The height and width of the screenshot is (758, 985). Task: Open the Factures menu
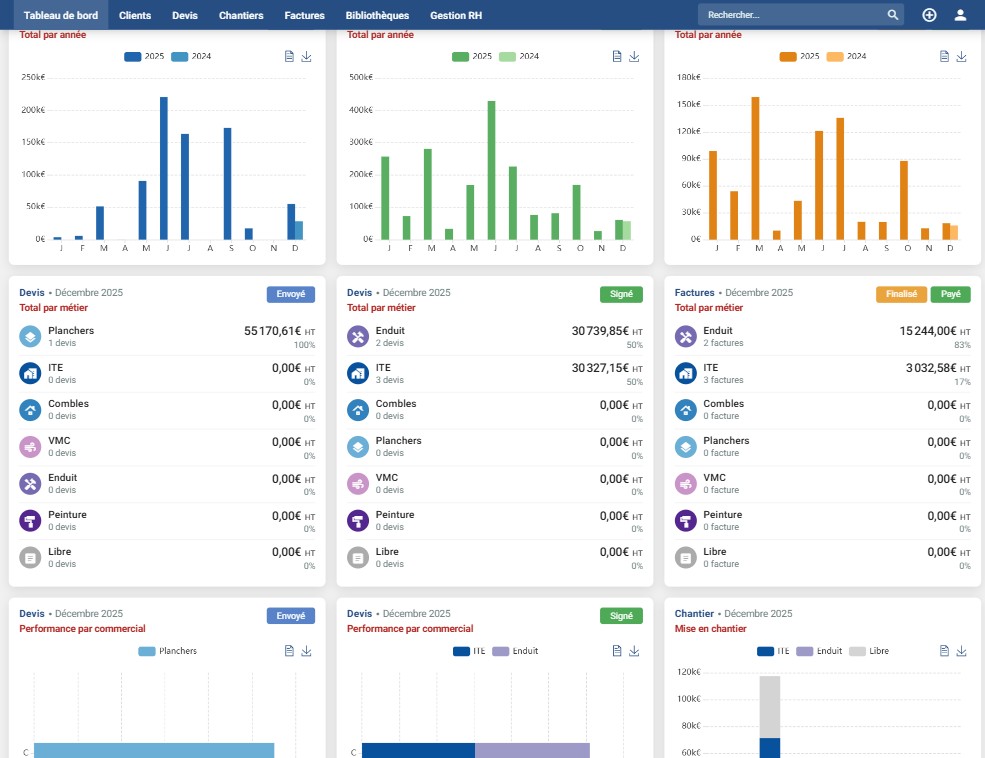pyautogui.click(x=304, y=15)
